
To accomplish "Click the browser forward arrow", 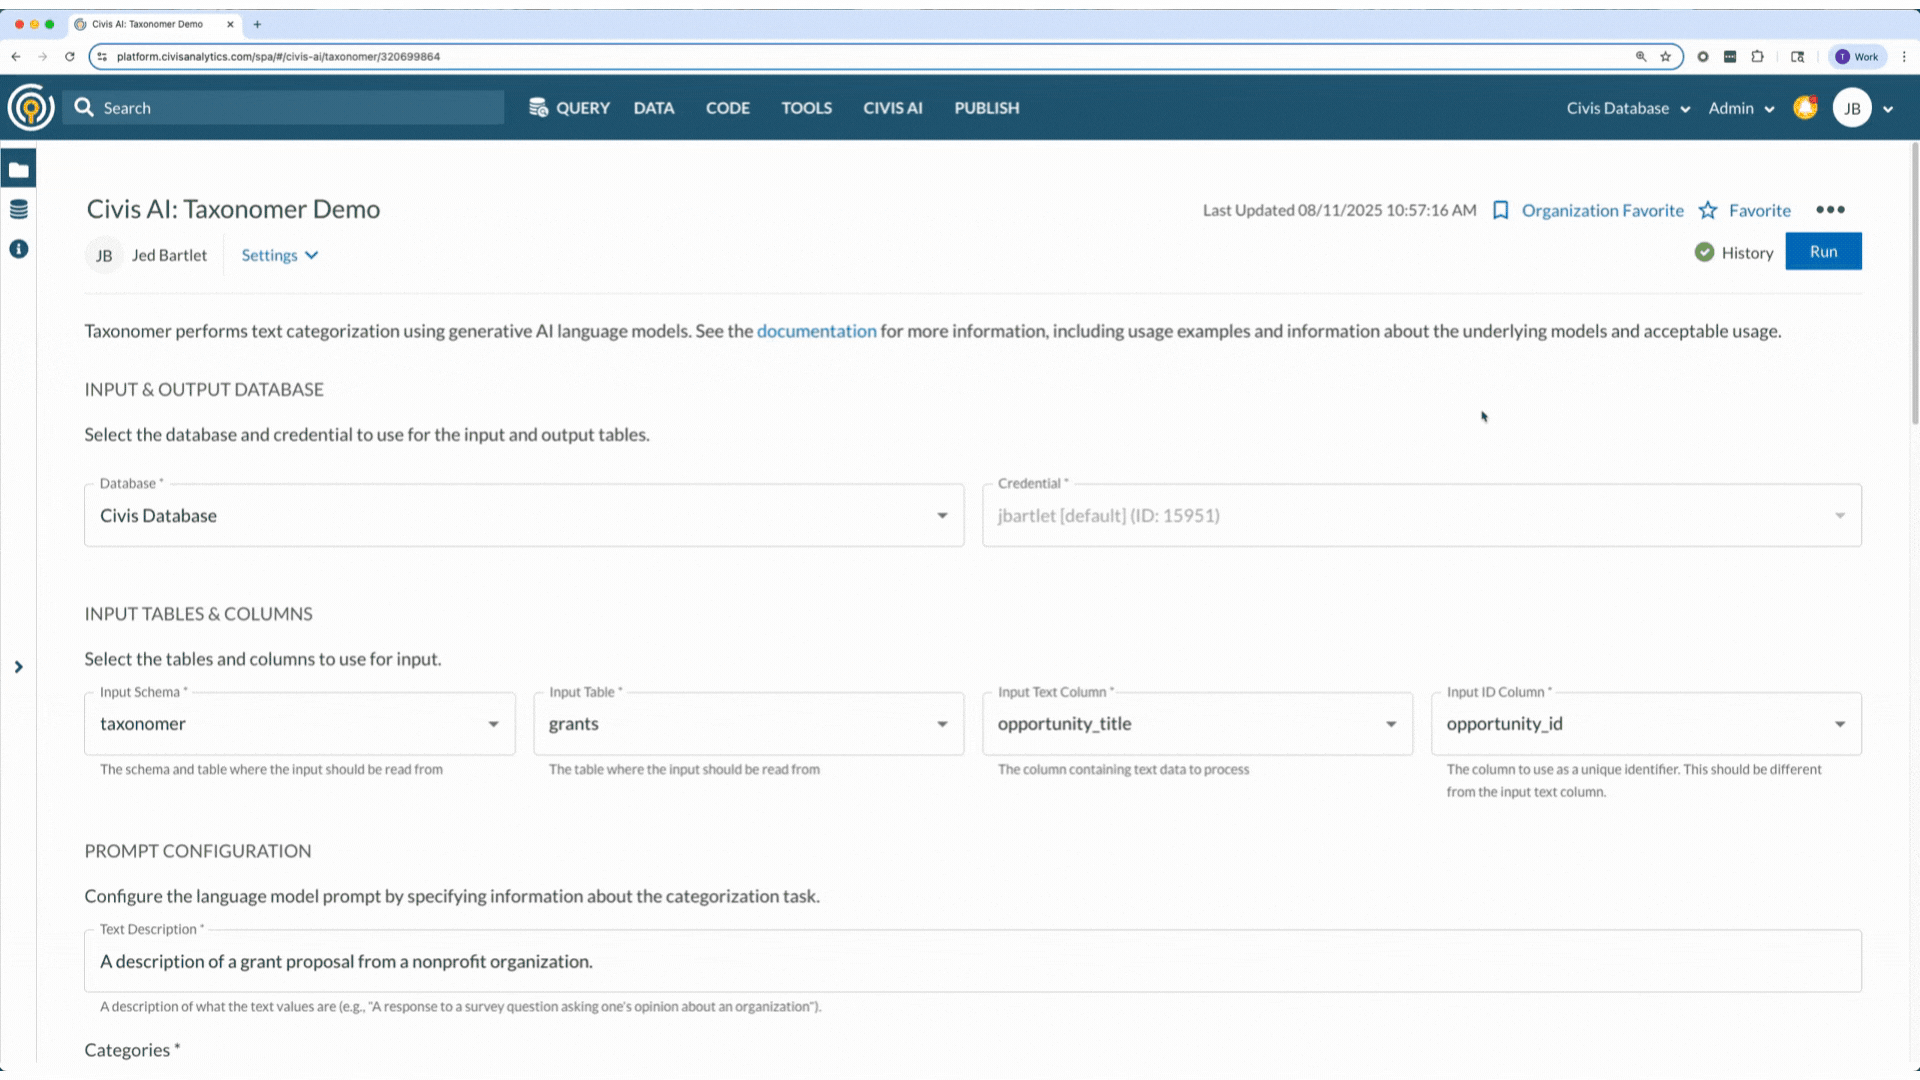I will pyautogui.click(x=42, y=57).
